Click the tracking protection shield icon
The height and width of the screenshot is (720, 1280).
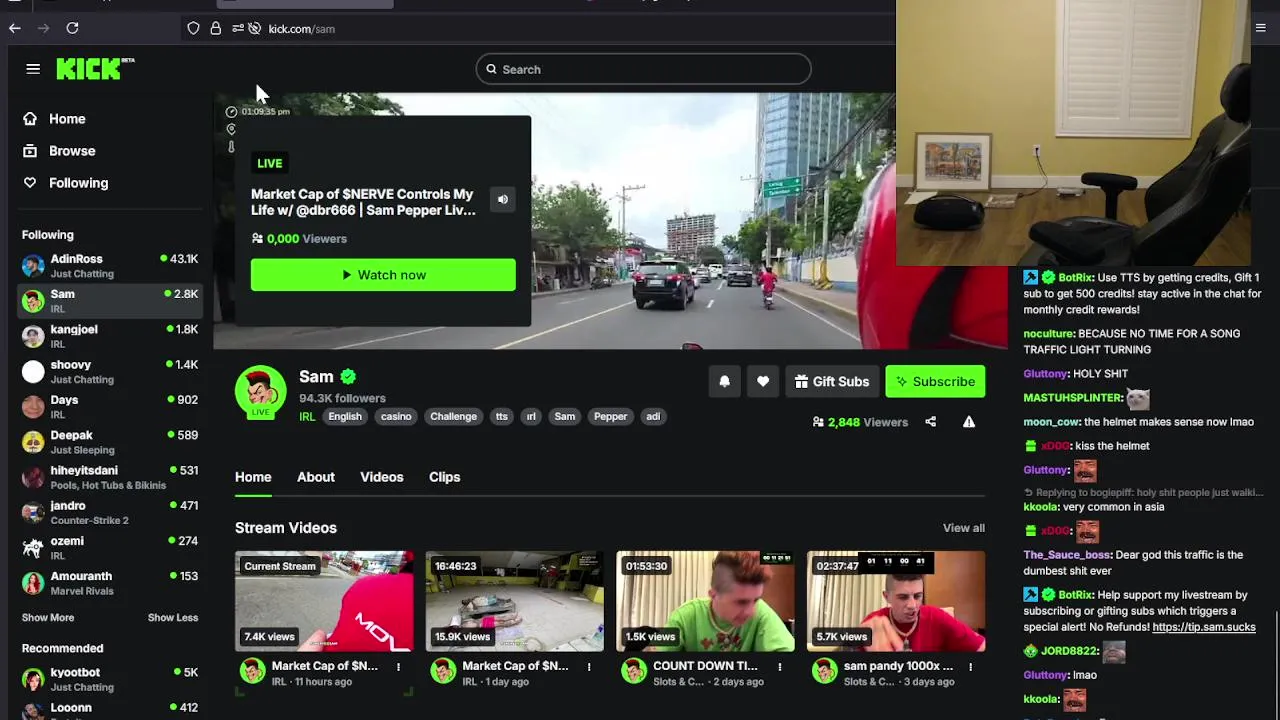click(x=193, y=29)
